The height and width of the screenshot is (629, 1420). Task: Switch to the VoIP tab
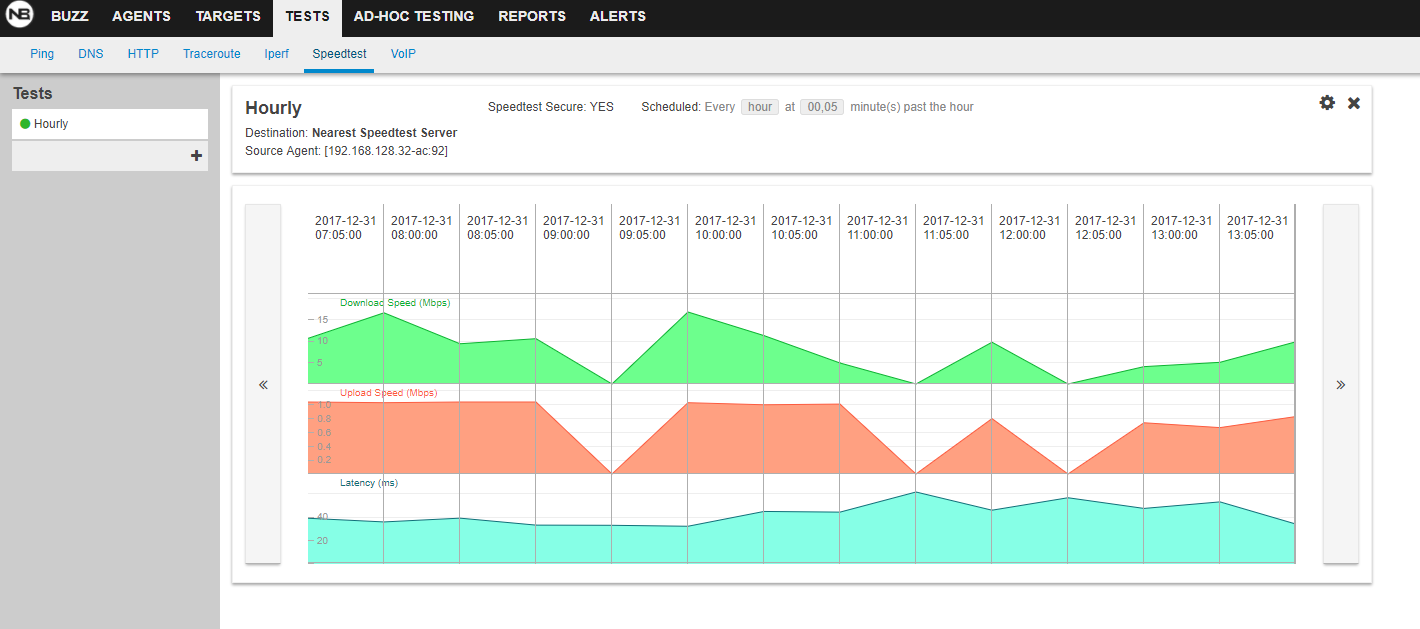403,54
